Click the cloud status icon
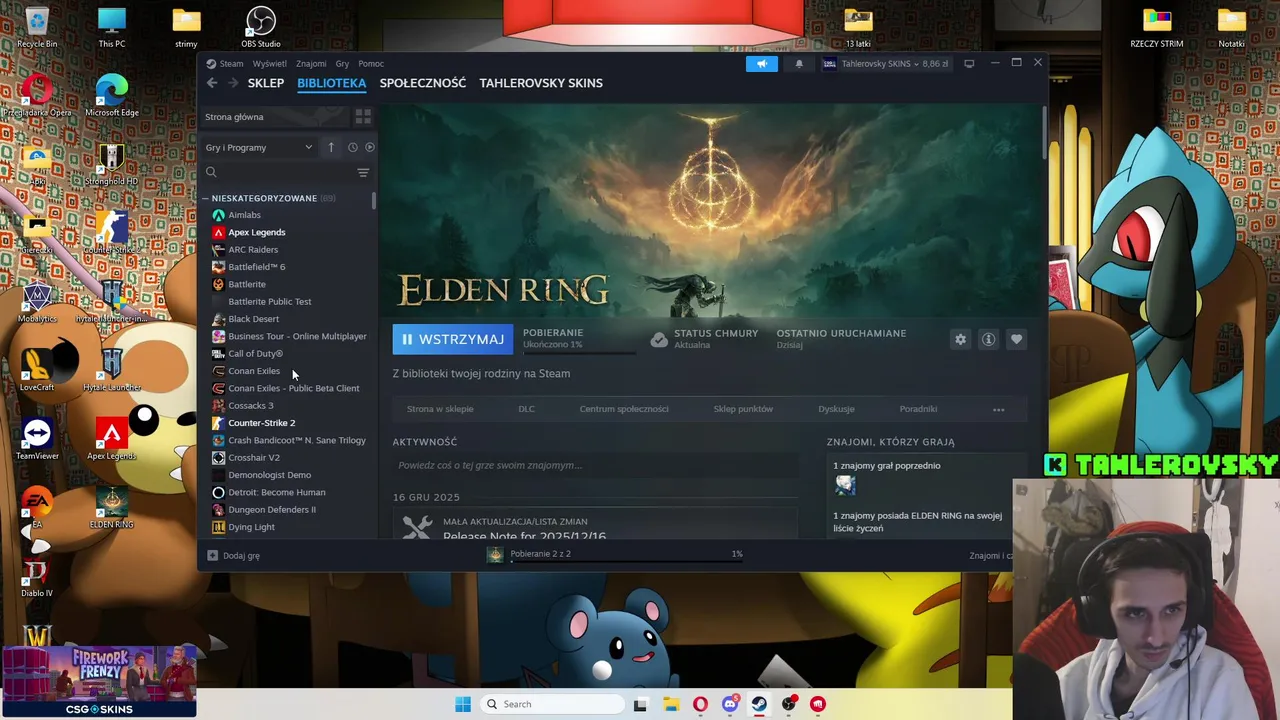 [x=658, y=339]
